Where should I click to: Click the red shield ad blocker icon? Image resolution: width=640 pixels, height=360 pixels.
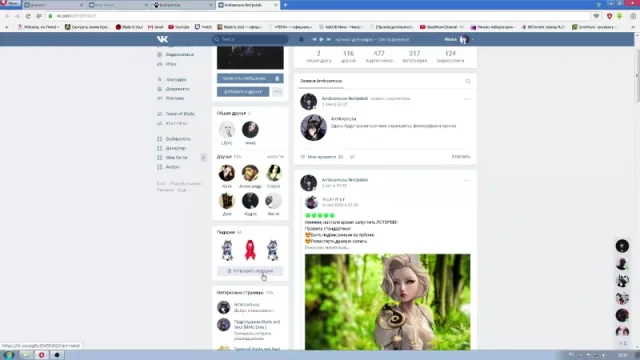tap(609, 16)
